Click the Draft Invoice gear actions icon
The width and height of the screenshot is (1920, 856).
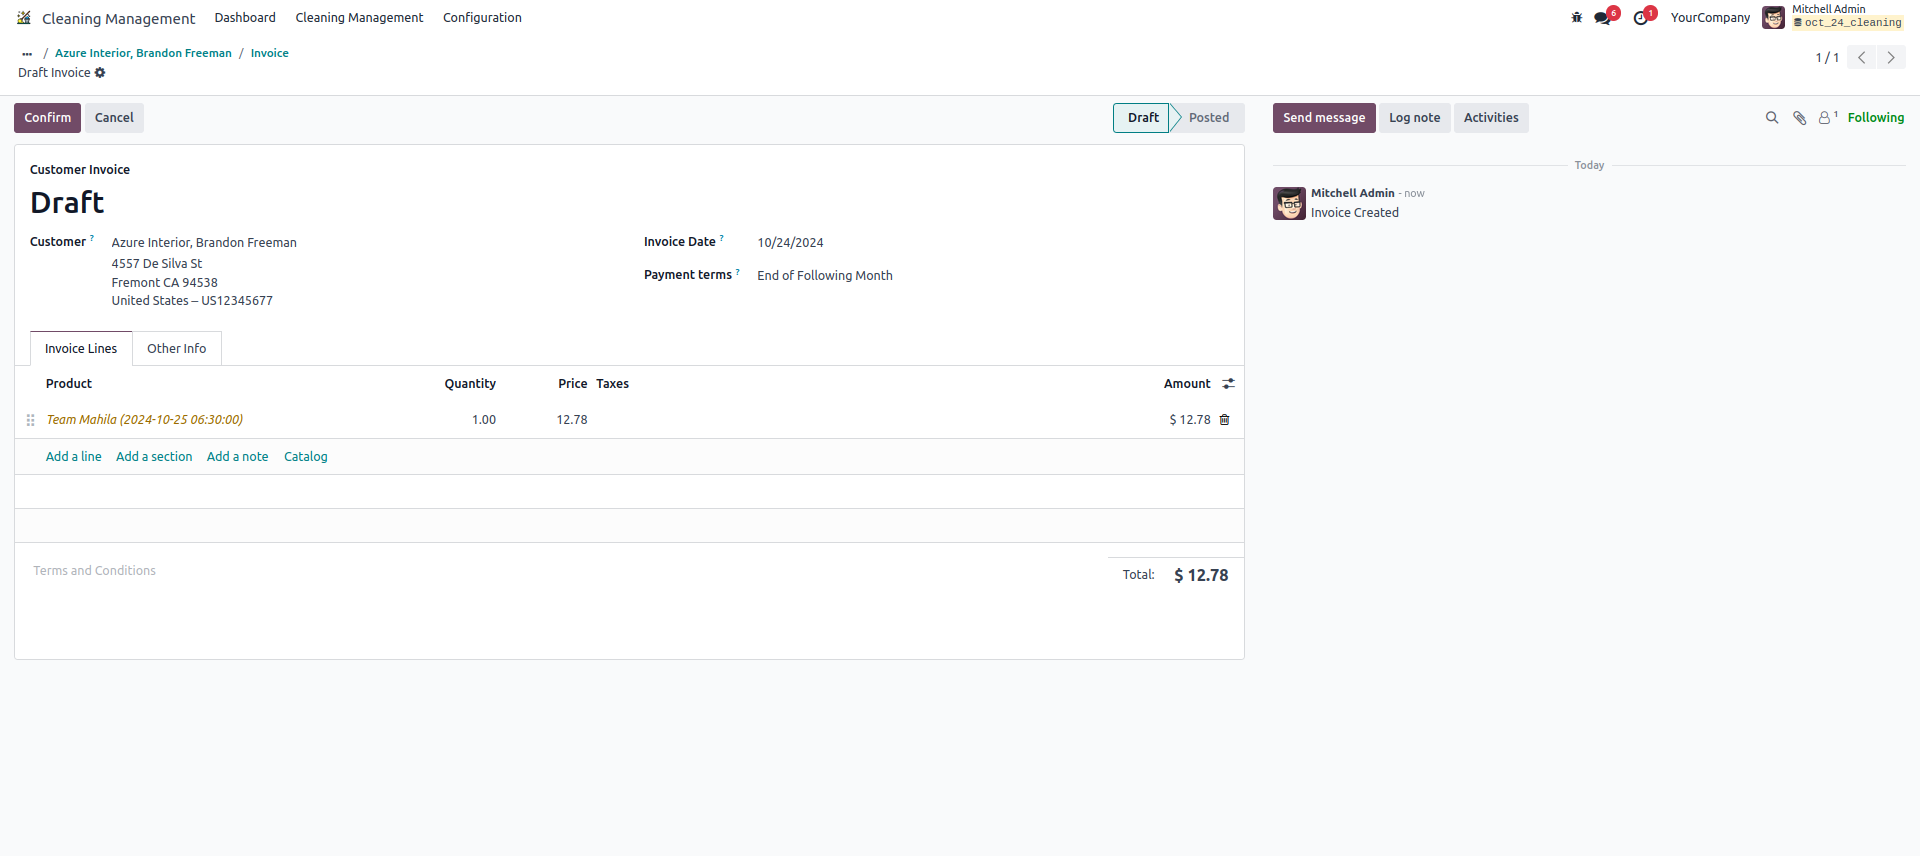100,73
